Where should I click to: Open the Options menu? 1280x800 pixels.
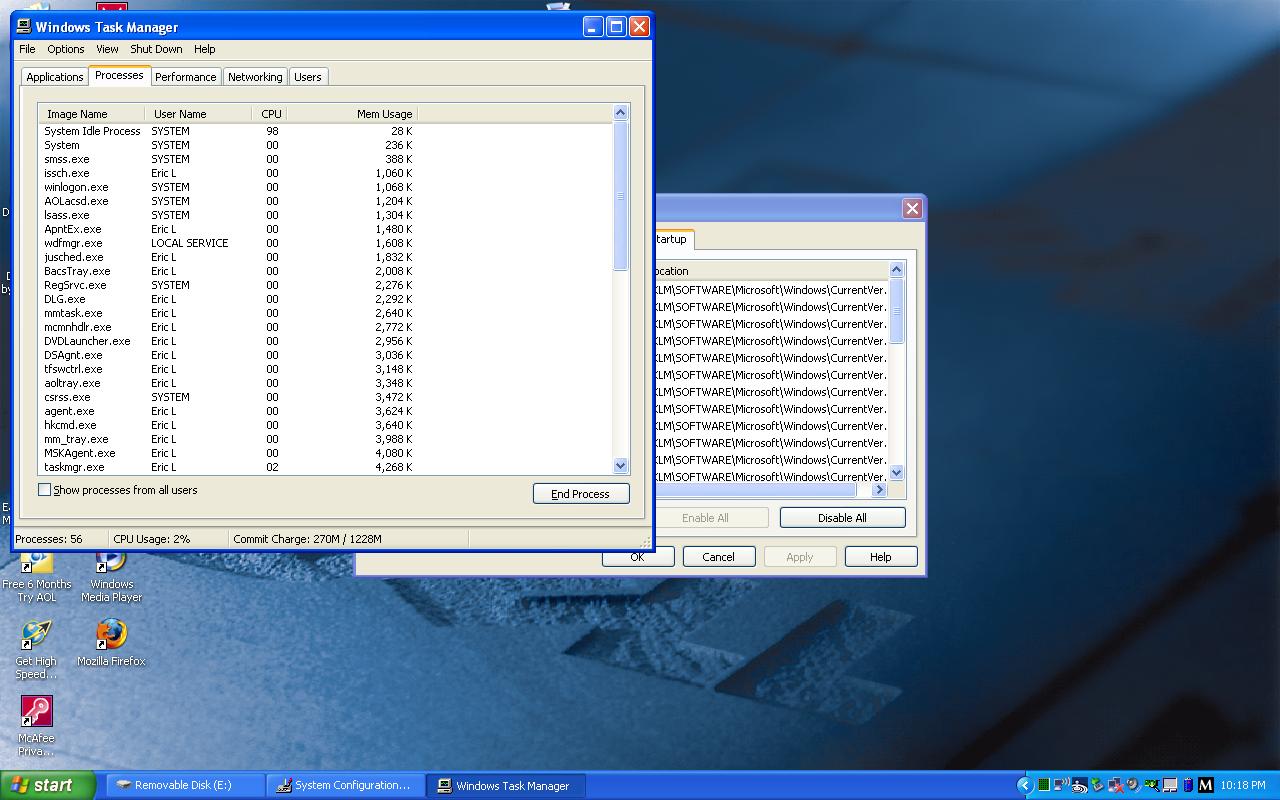coord(66,49)
